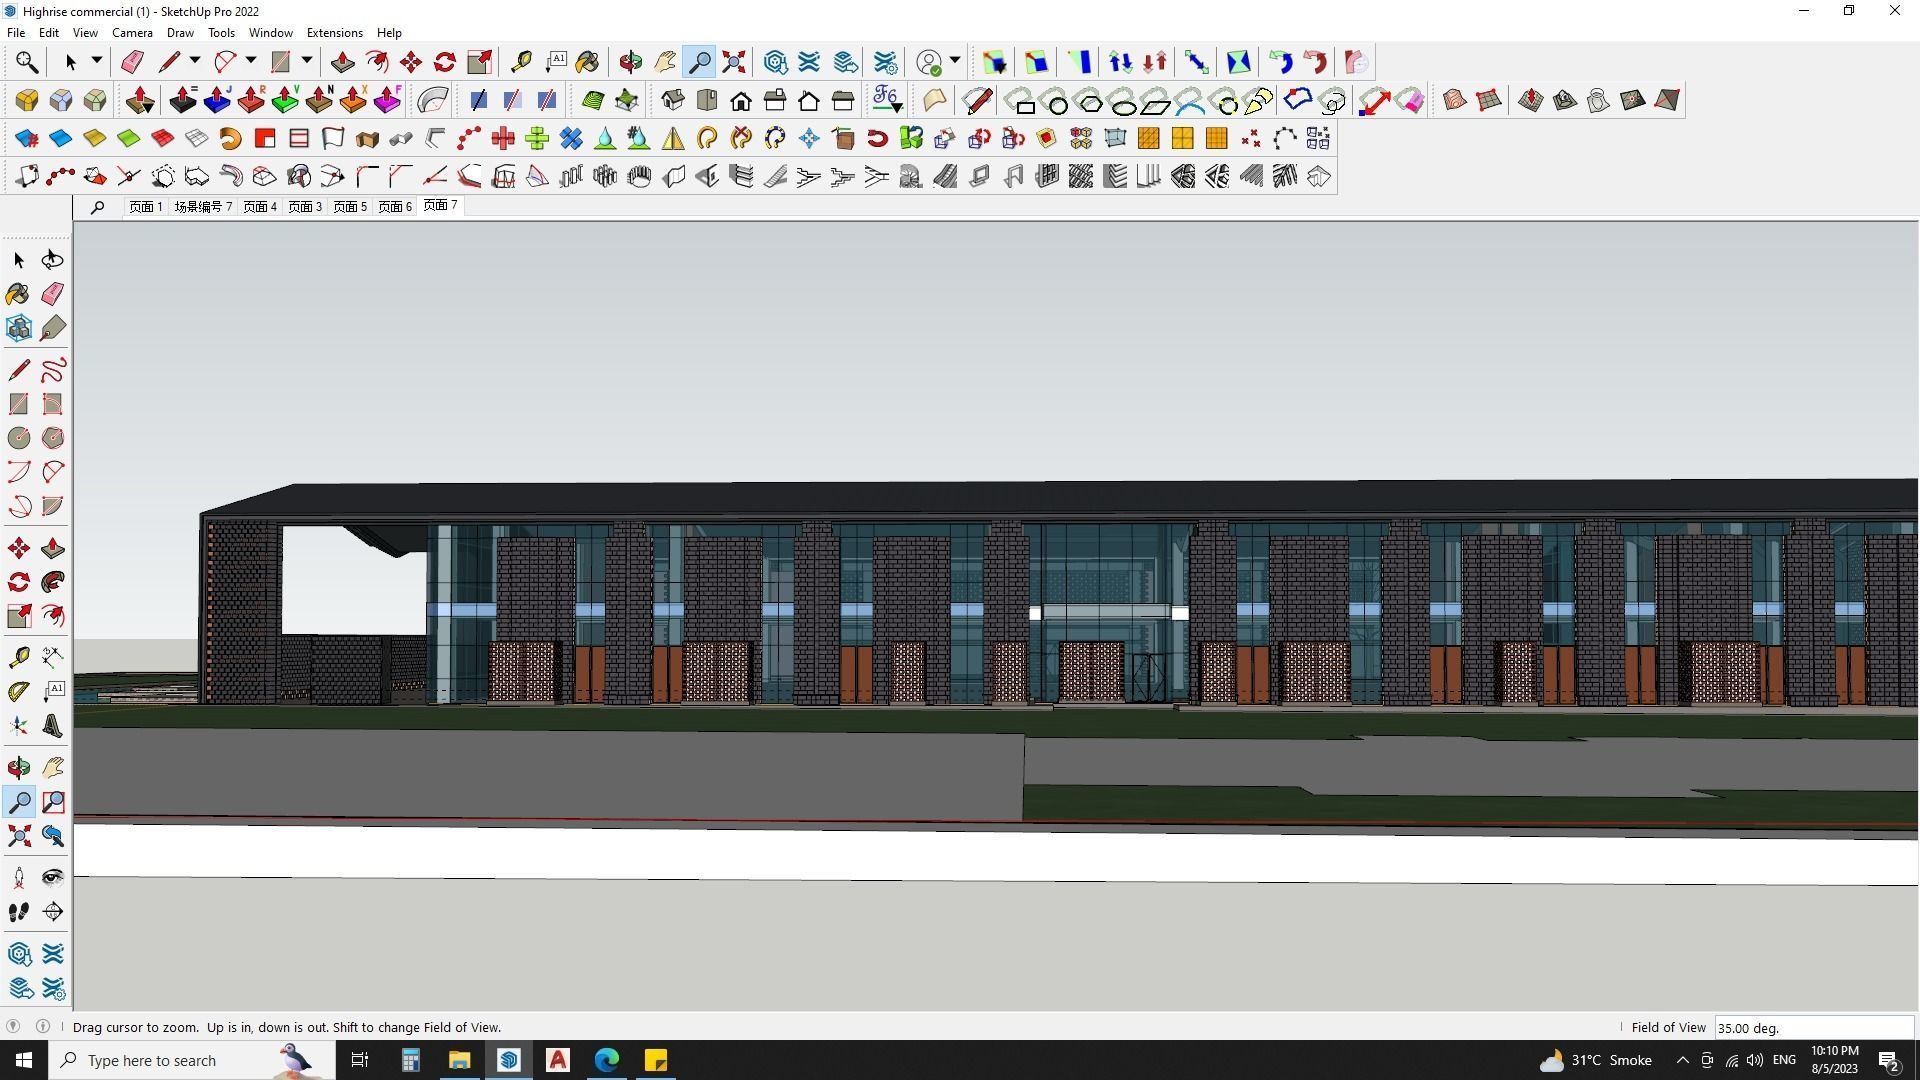
Task: Select the Sandbox Drape tool
Action: coord(1598,100)
